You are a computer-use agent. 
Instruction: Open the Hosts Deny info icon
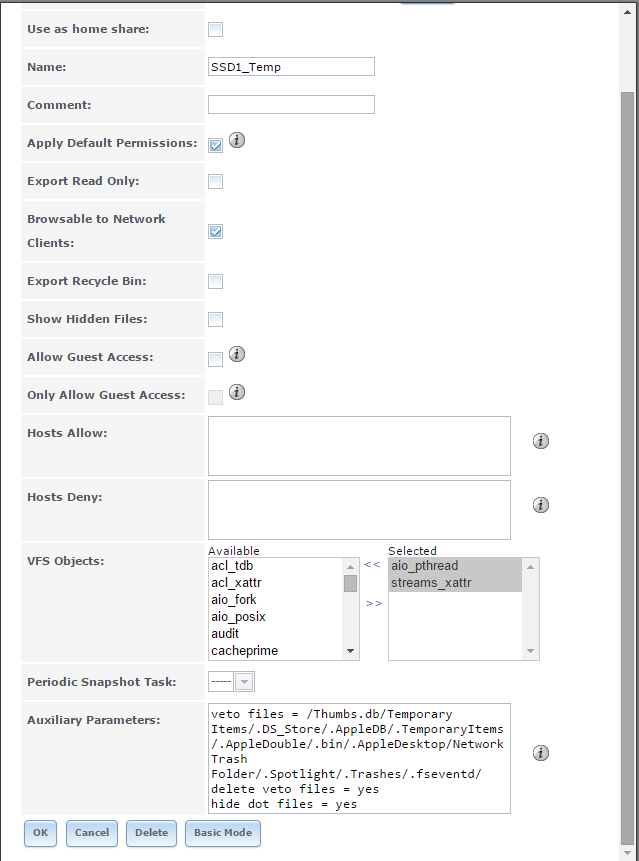541,505
